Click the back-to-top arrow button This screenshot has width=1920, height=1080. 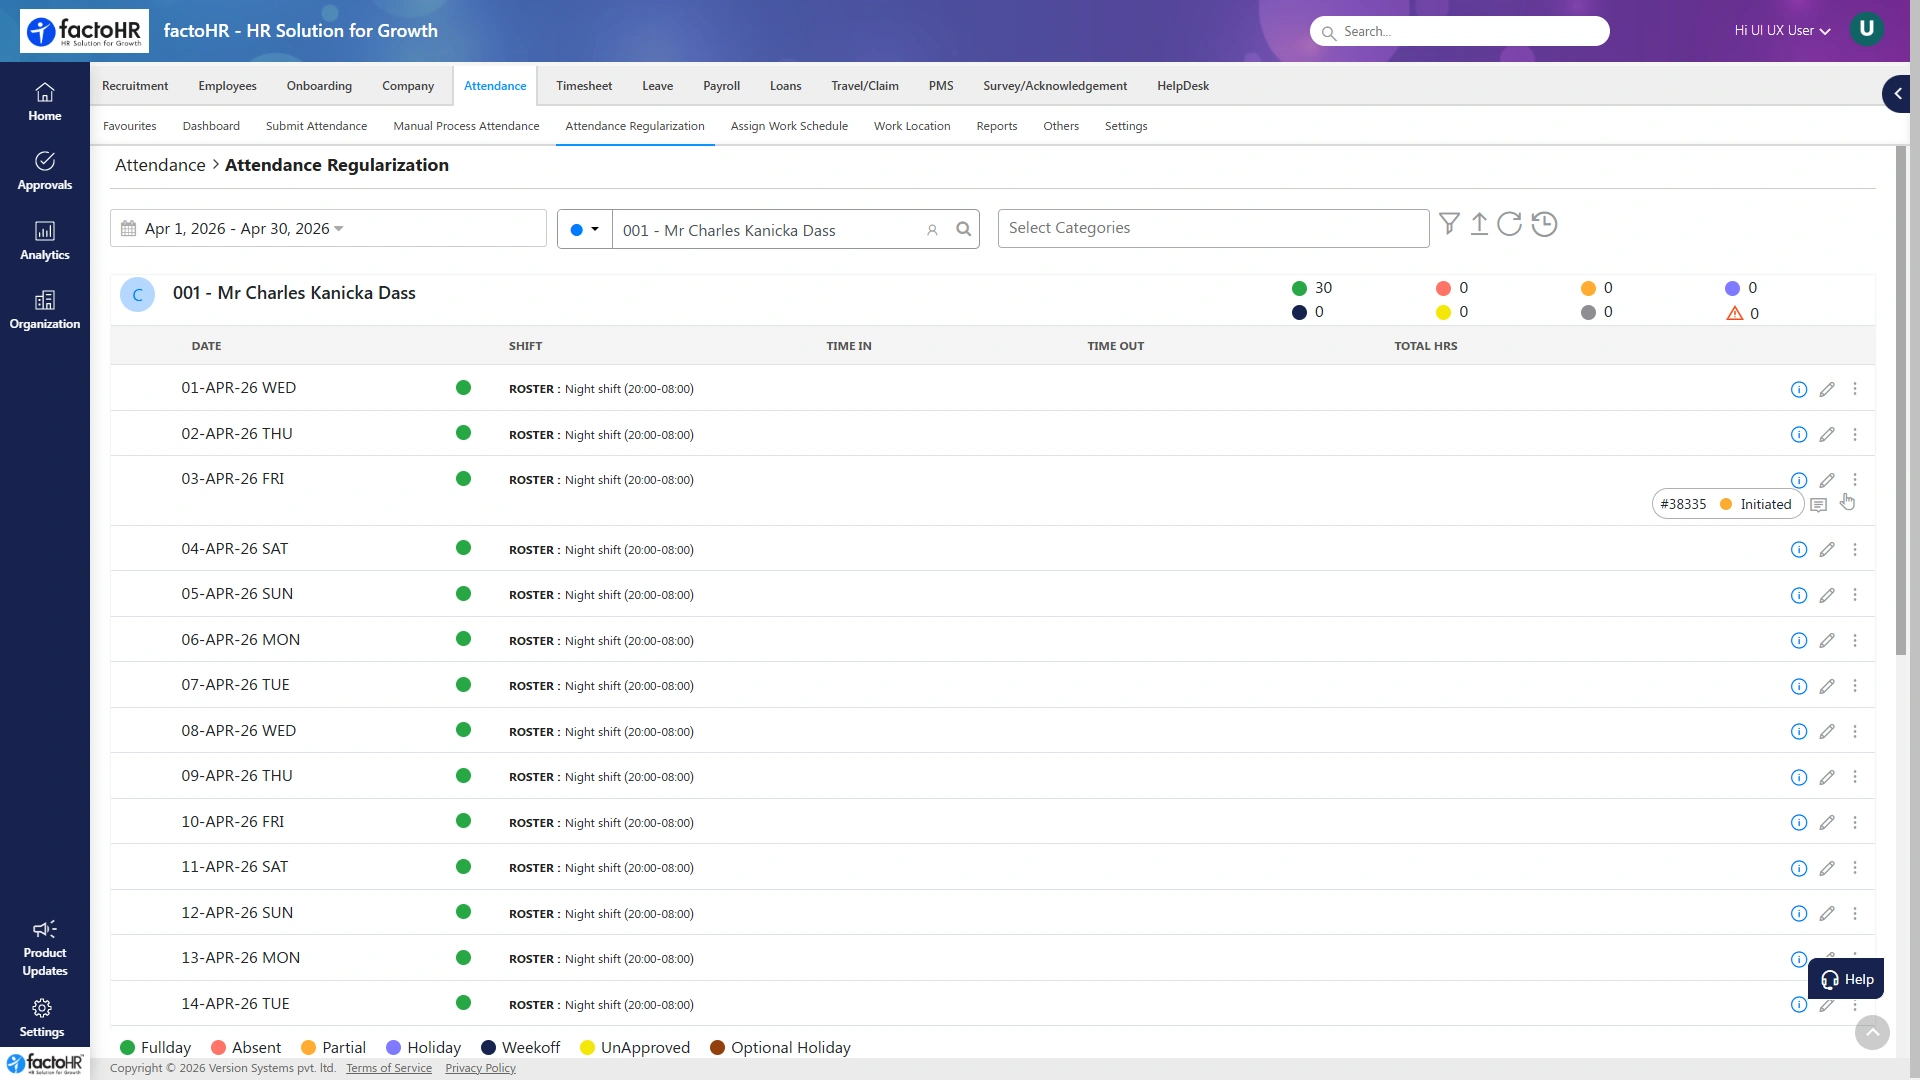tap(1872, 1032)
